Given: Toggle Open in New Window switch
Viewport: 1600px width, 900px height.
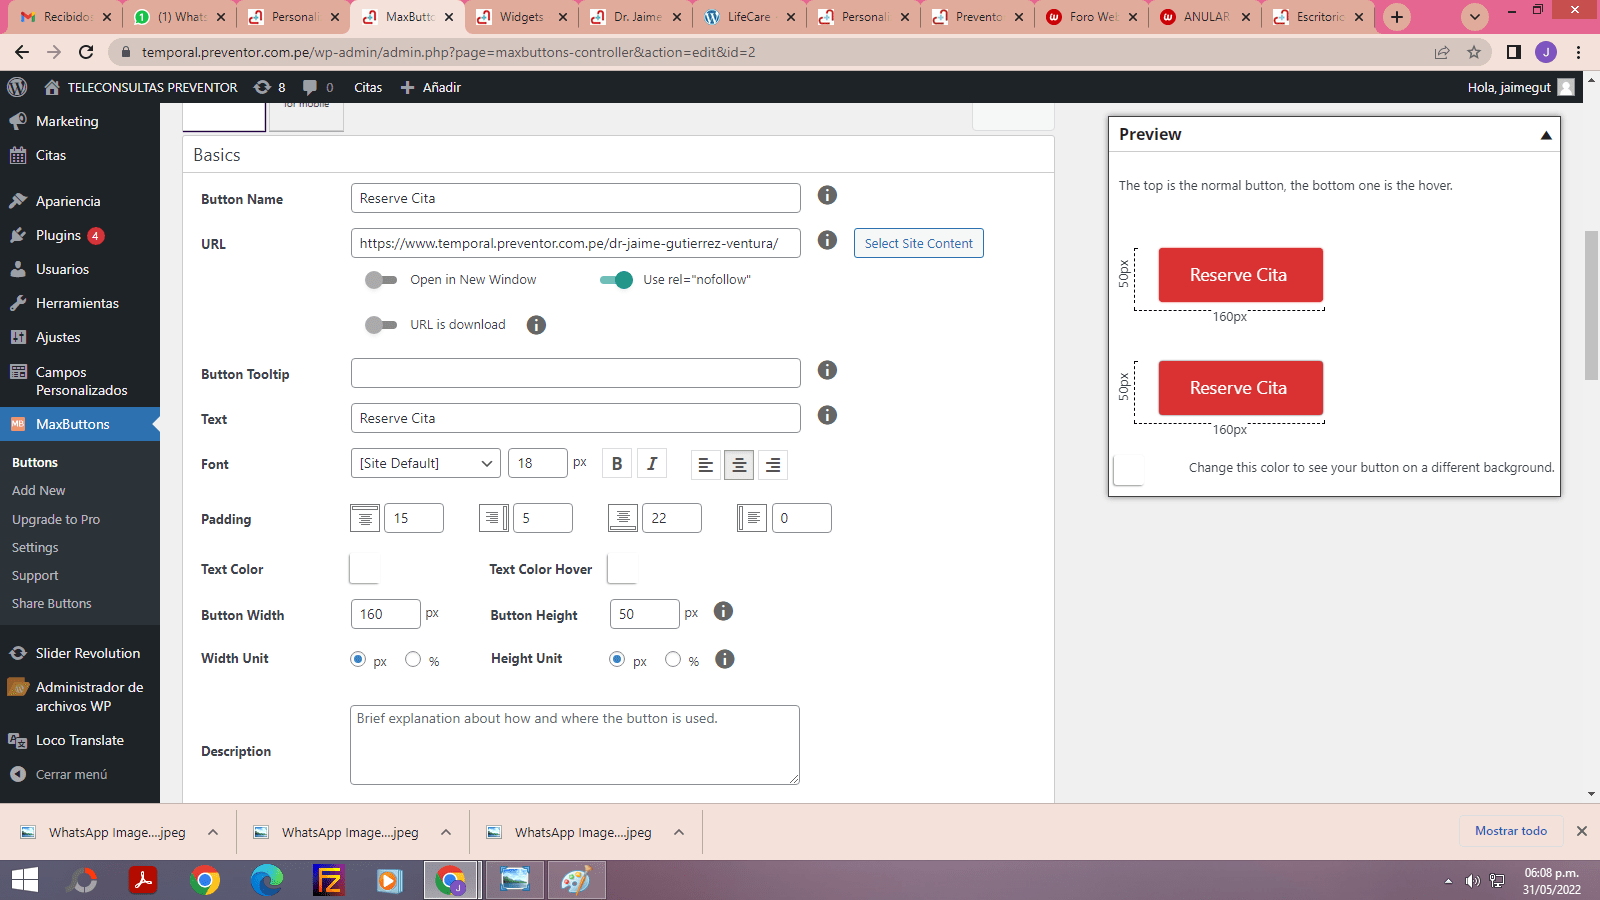Looking at the screenshot, I should (x=381, y=280).
